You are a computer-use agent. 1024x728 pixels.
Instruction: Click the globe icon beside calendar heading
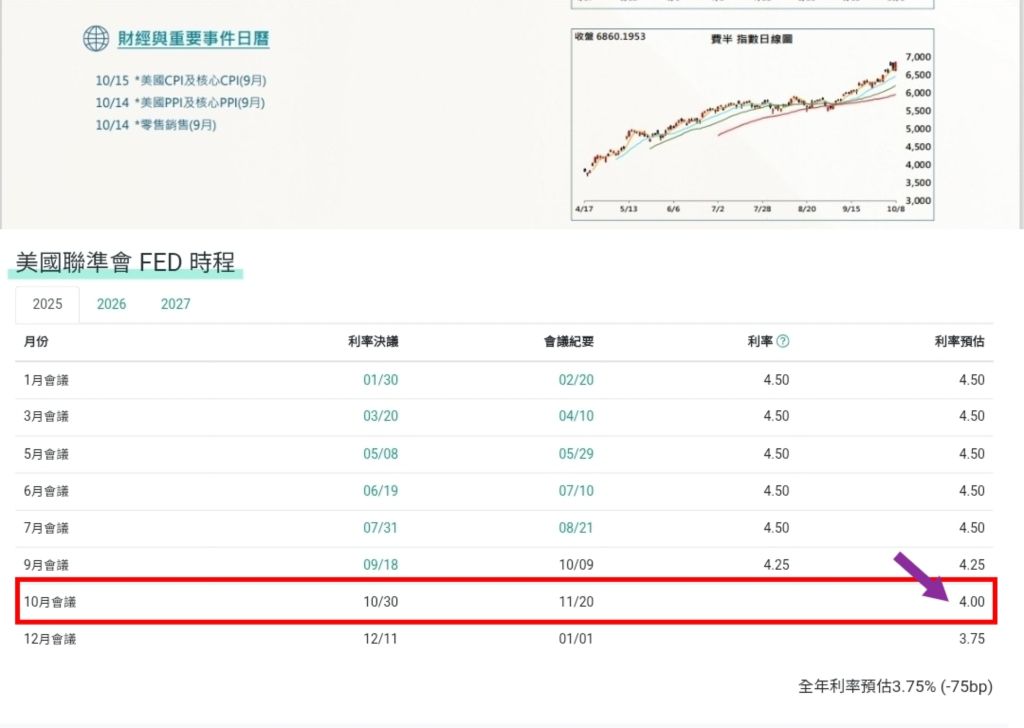(x=96, y=39)
